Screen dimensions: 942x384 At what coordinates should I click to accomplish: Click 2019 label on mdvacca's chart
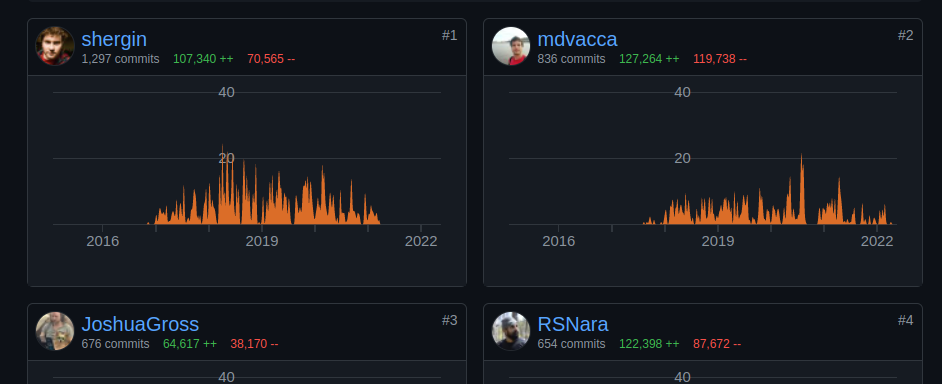coord(718,241)
